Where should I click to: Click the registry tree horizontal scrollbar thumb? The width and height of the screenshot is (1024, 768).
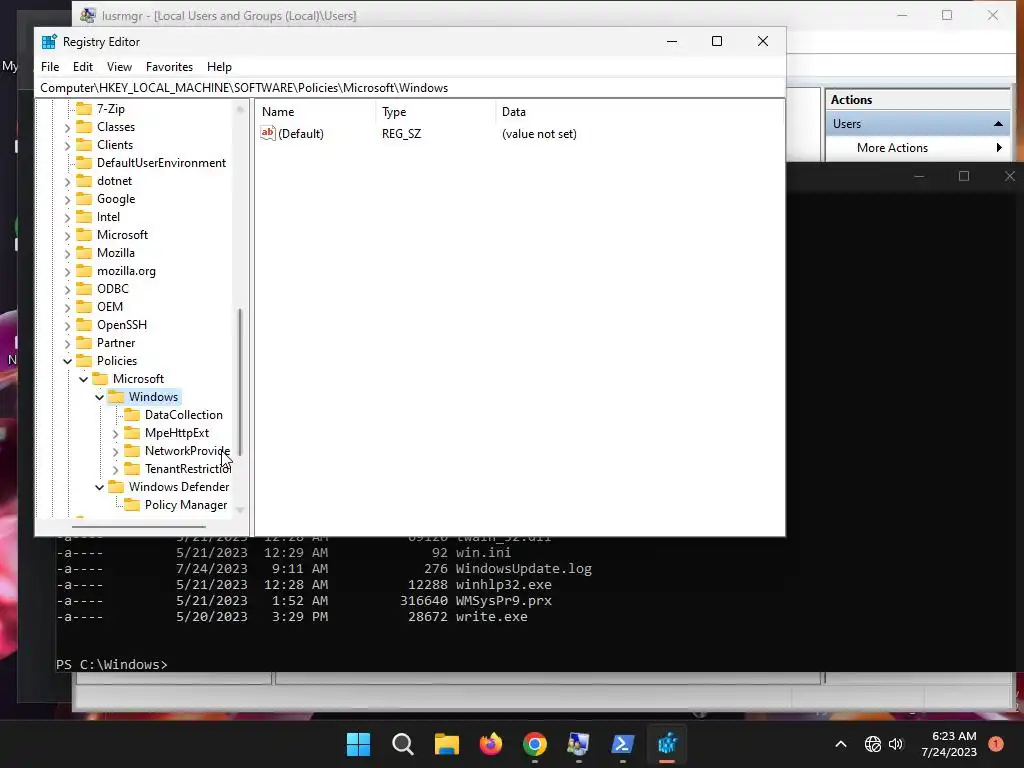coord(138,526)
